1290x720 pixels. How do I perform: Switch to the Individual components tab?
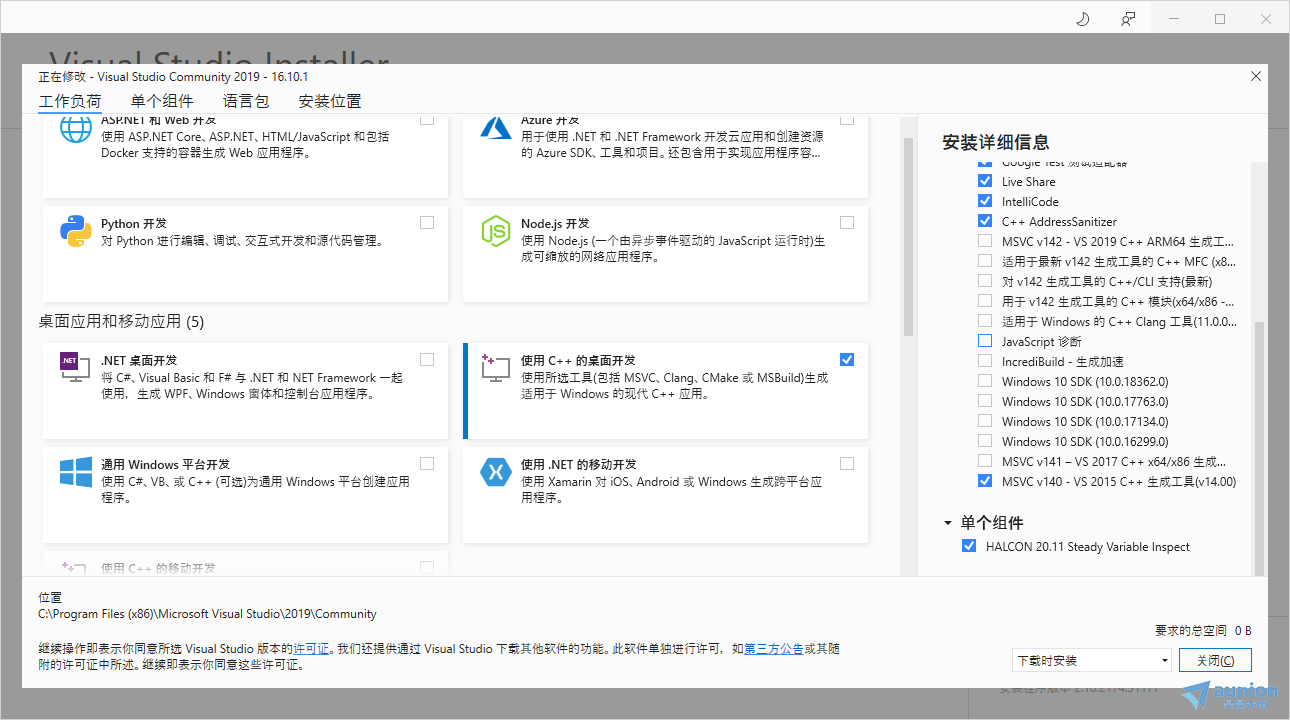coord(162,101)
